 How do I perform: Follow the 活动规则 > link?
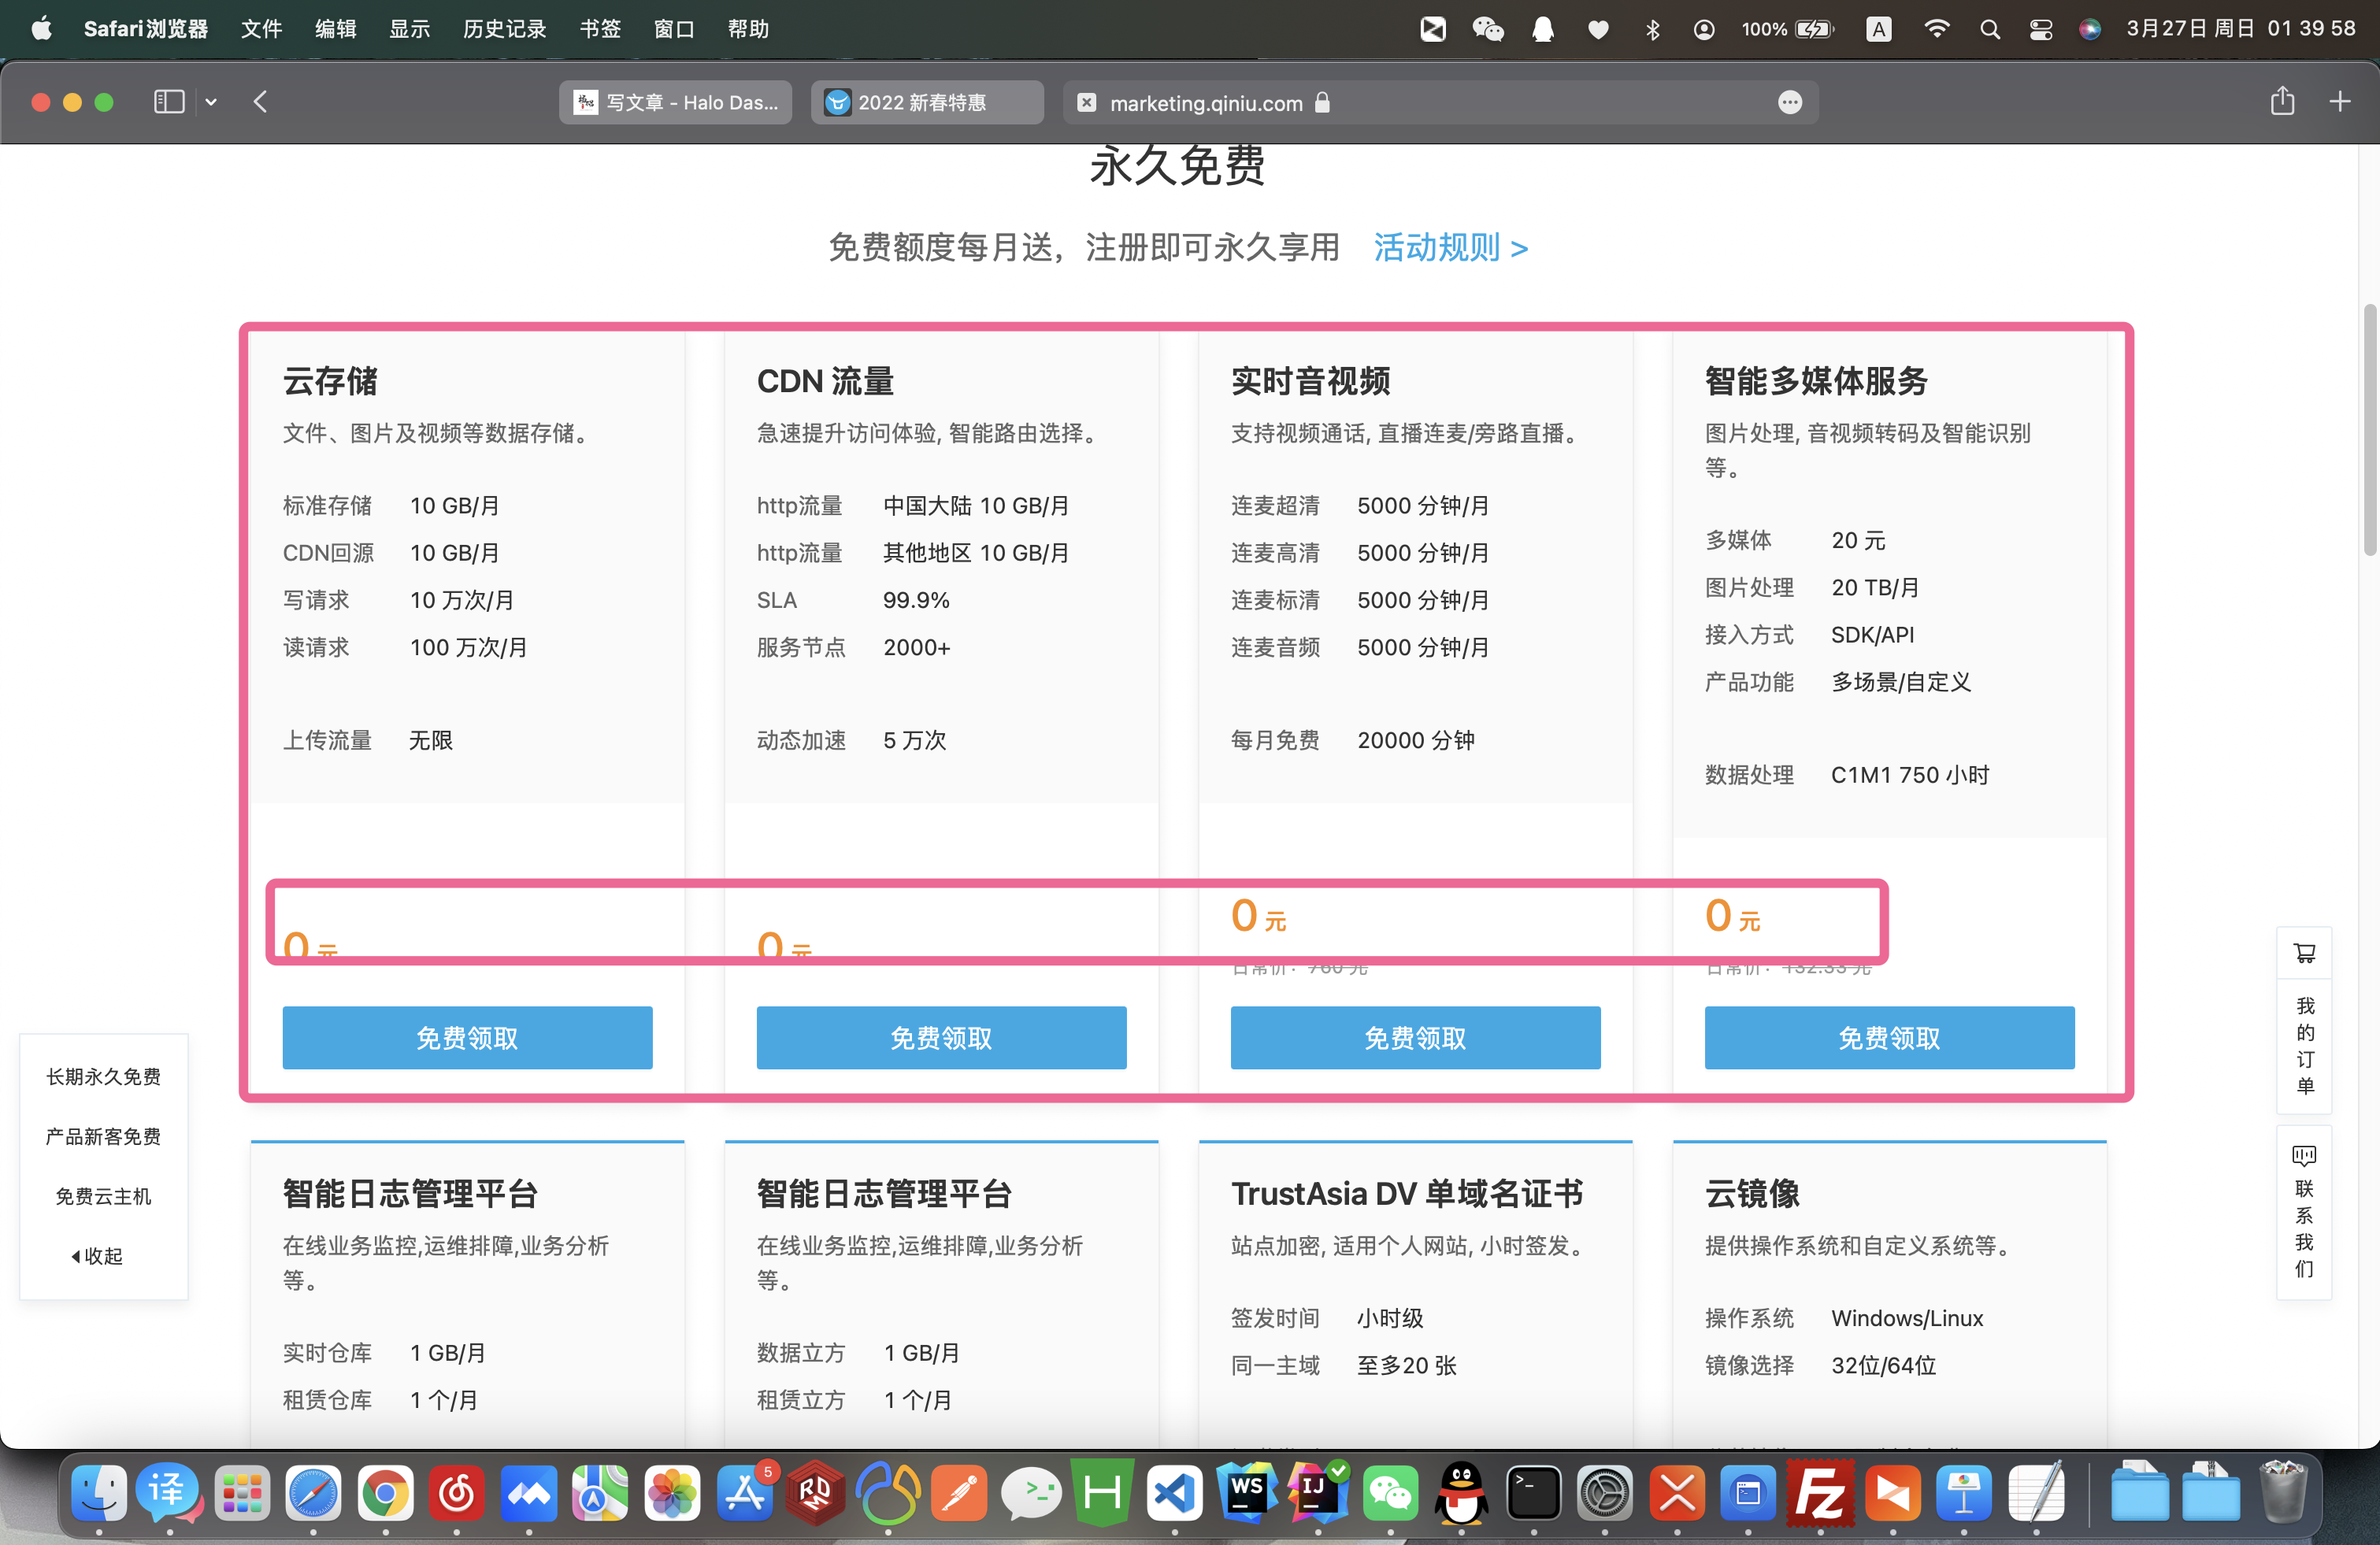tap(1450, 247)
